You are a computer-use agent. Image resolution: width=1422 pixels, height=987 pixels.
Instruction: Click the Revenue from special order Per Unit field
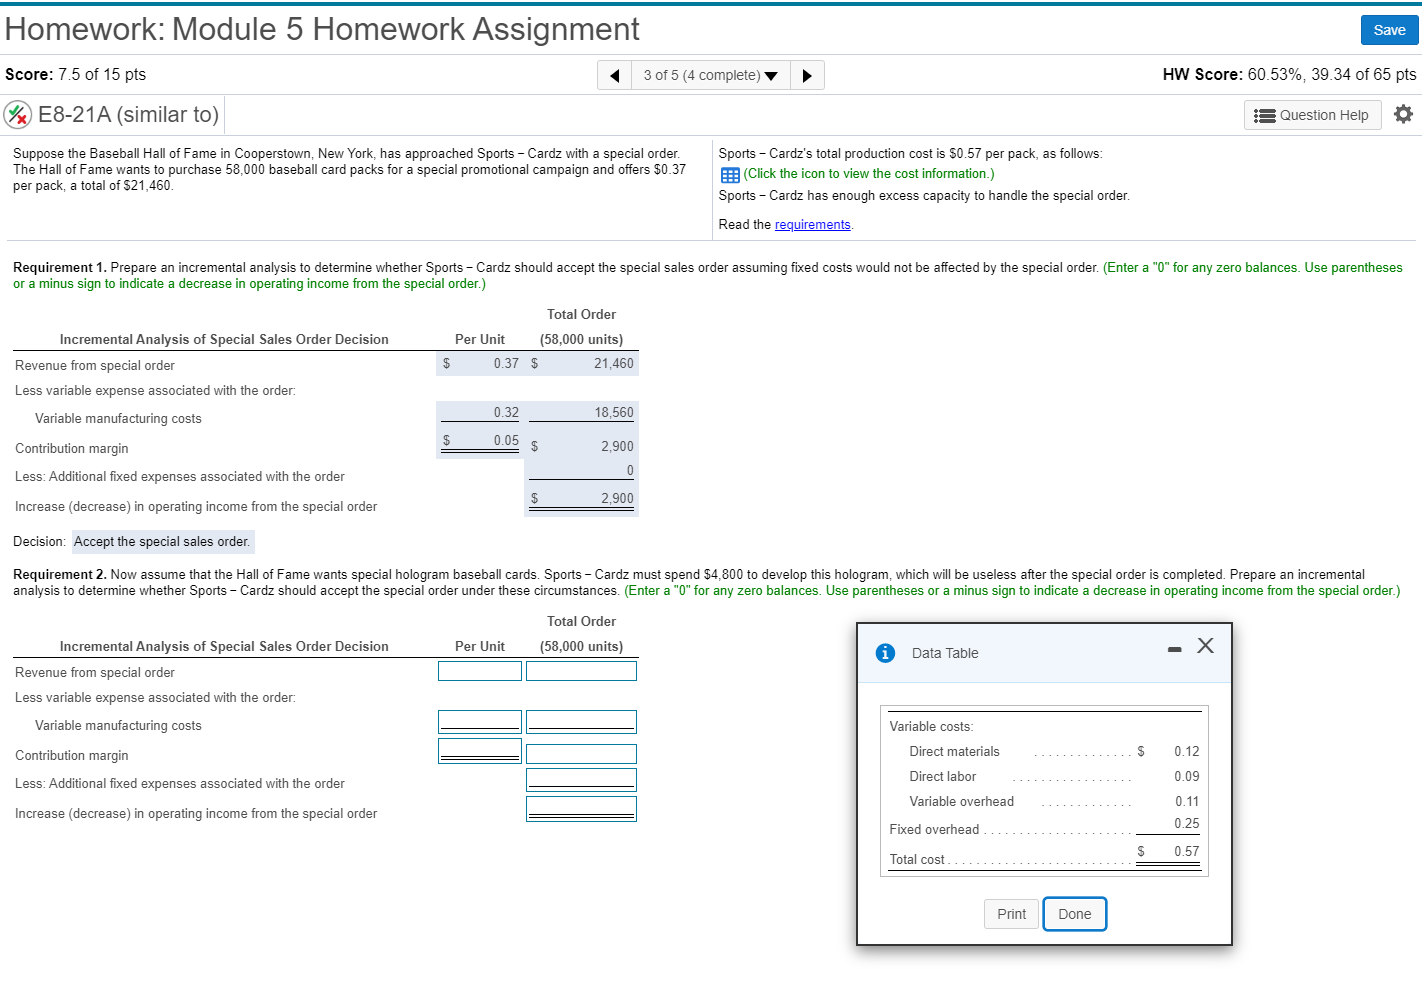[479, 671]
